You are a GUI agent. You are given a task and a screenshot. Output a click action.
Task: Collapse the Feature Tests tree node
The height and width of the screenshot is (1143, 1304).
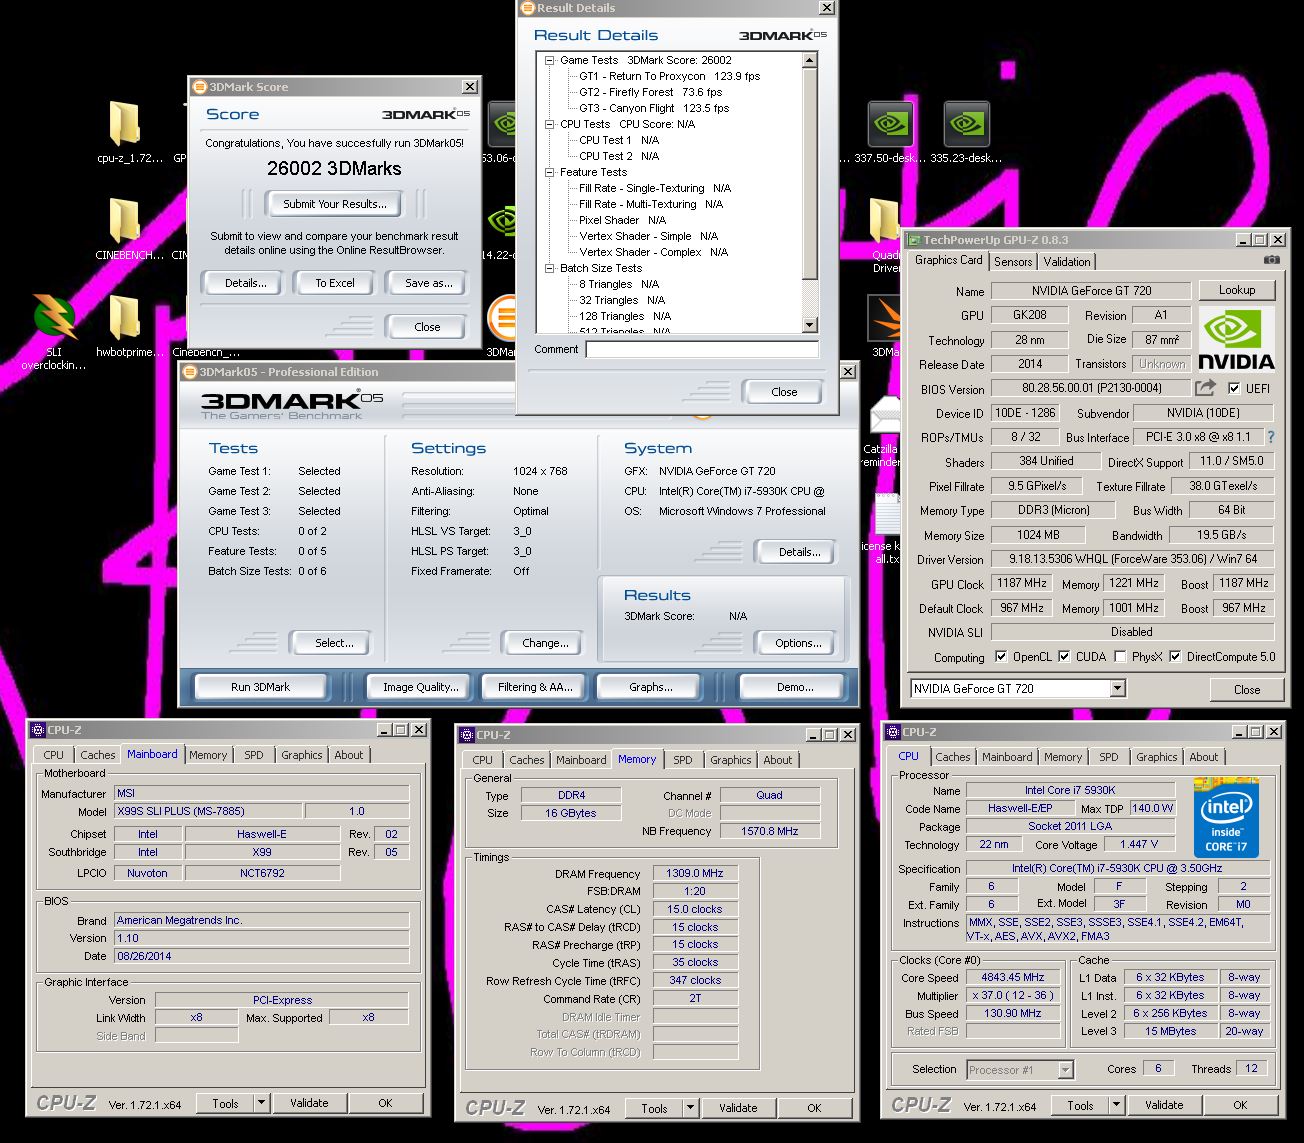[549, 172]
